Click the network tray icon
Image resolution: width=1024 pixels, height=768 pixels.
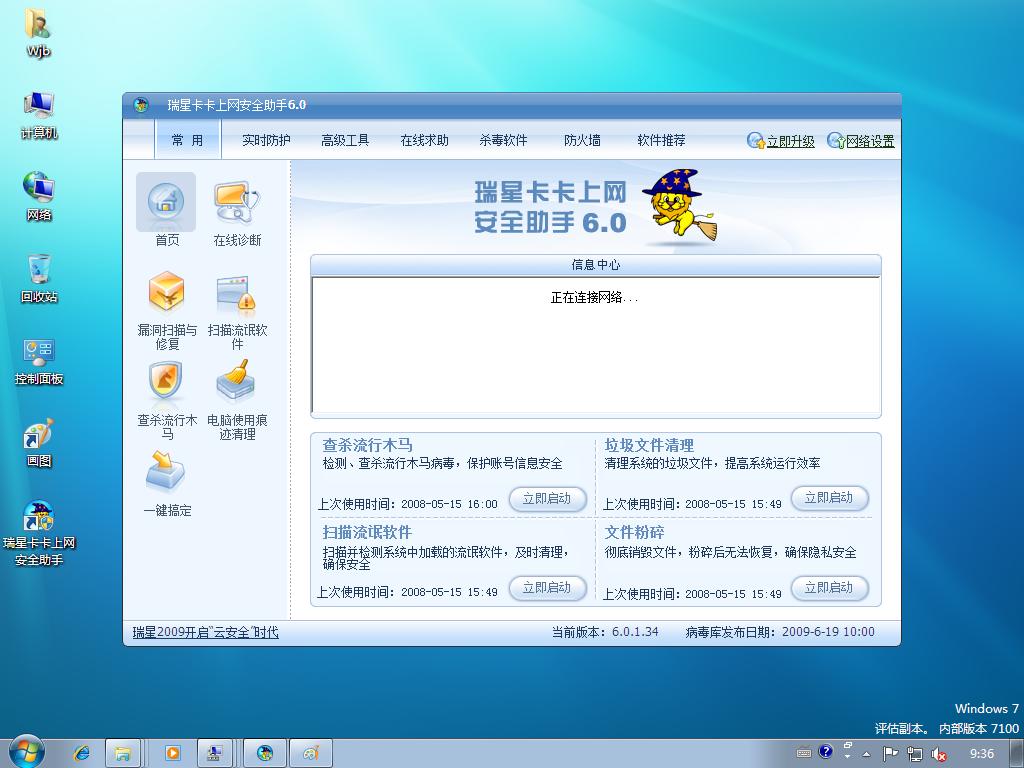tap(914, 754)
